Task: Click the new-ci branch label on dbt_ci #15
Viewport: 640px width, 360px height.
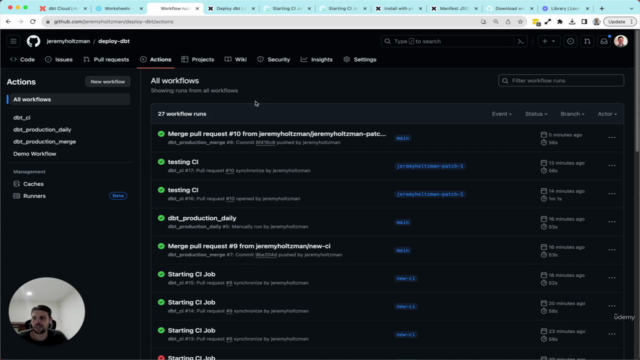Action: (406, 278)
